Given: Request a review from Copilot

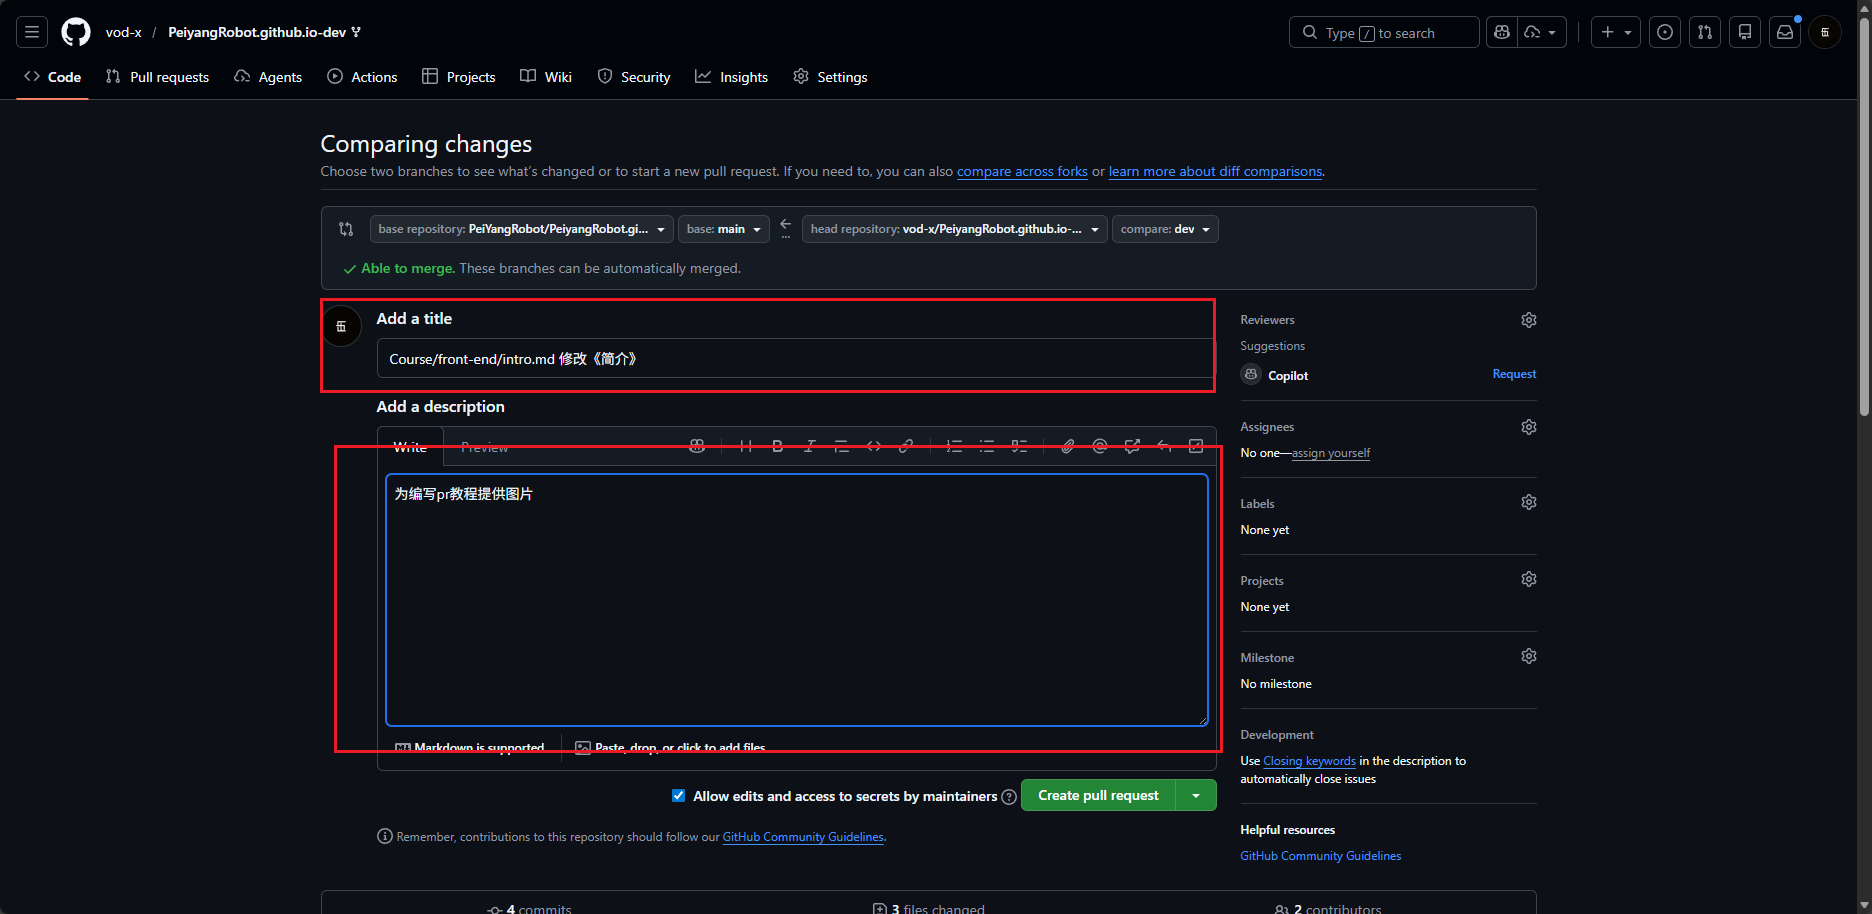Looking at the screenshot, I should pos(1514,374).
